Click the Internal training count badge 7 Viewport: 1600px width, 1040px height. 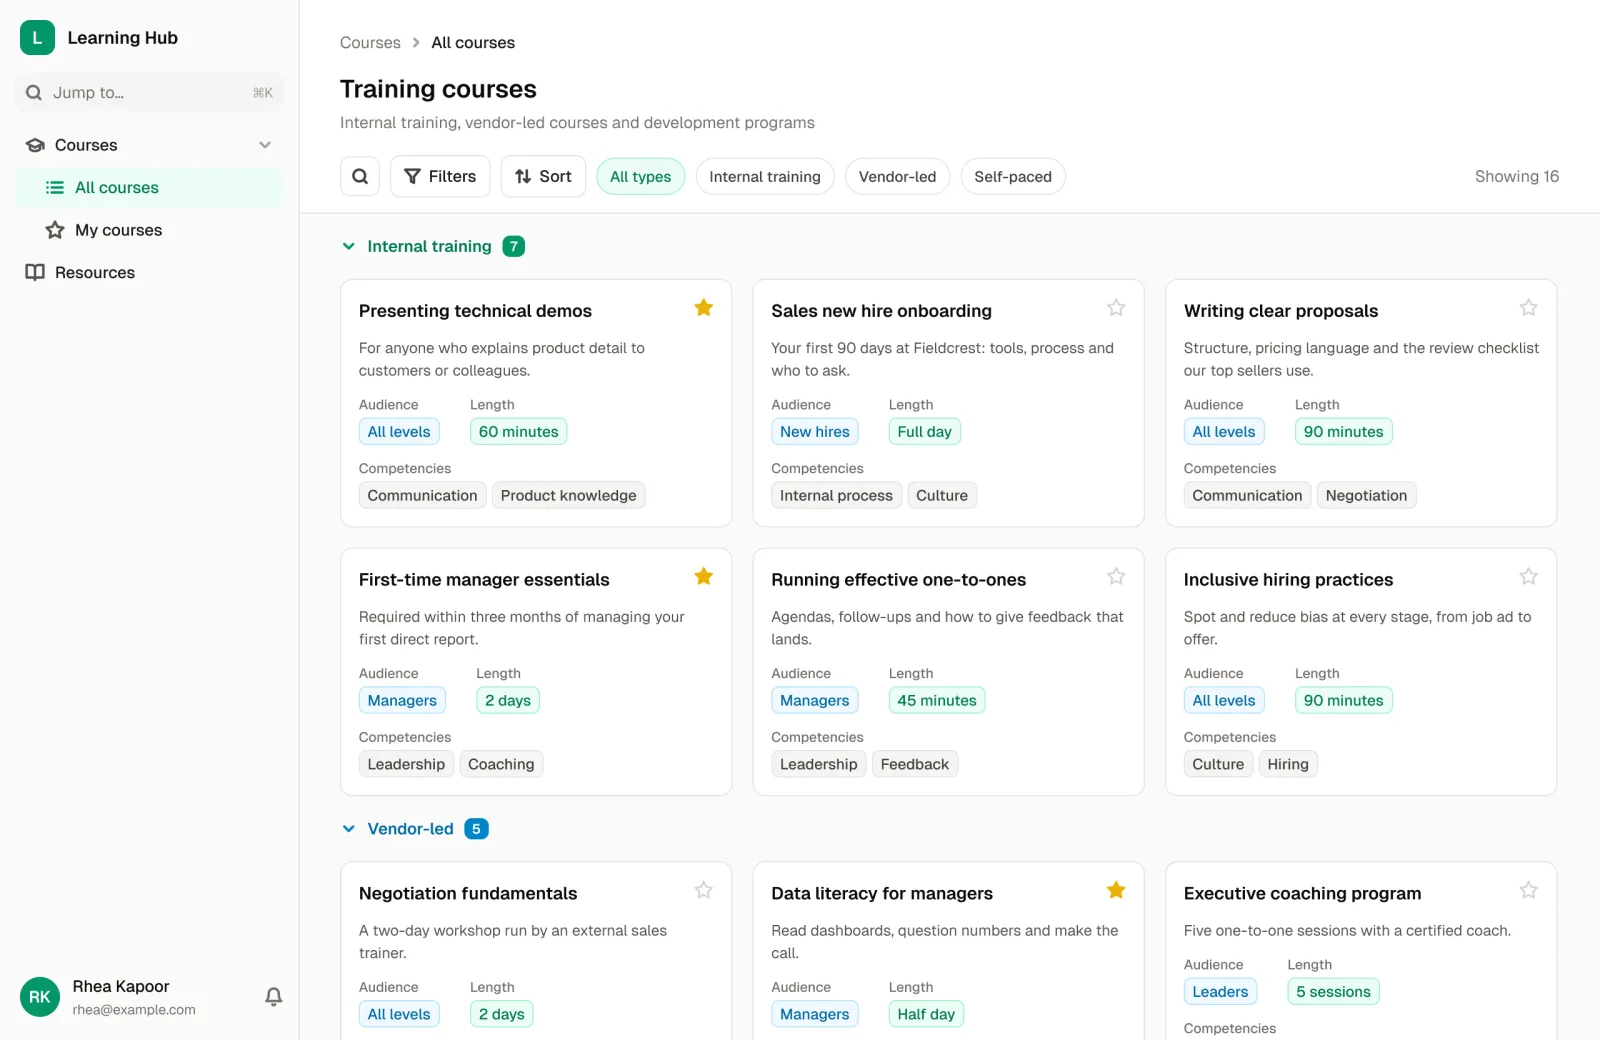514,246
